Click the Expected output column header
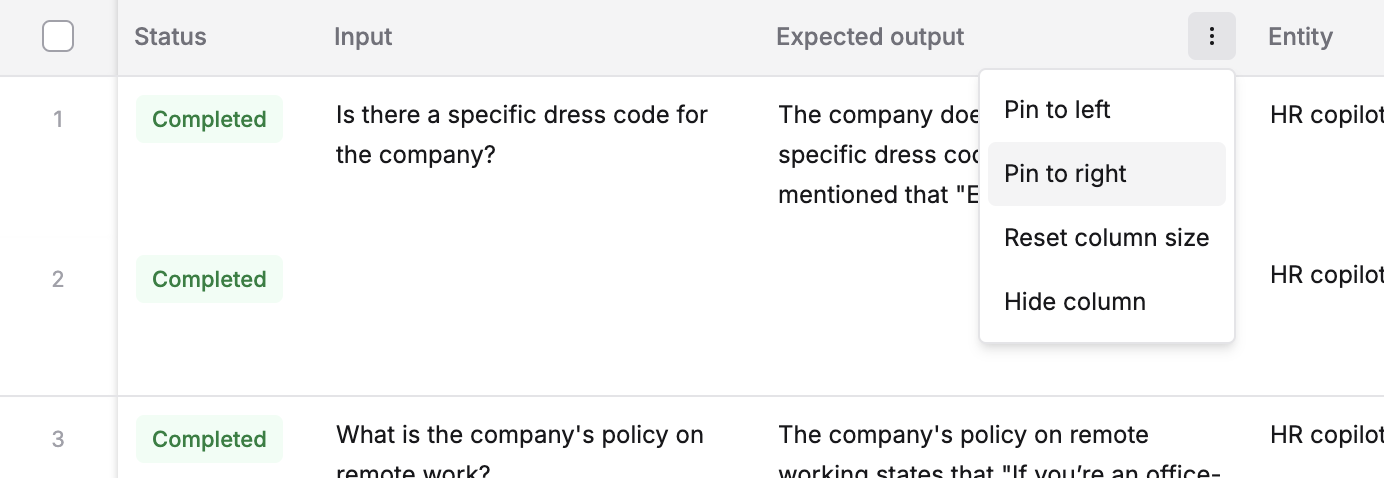This screenshot has height=478, width=1384. (870, 37)
